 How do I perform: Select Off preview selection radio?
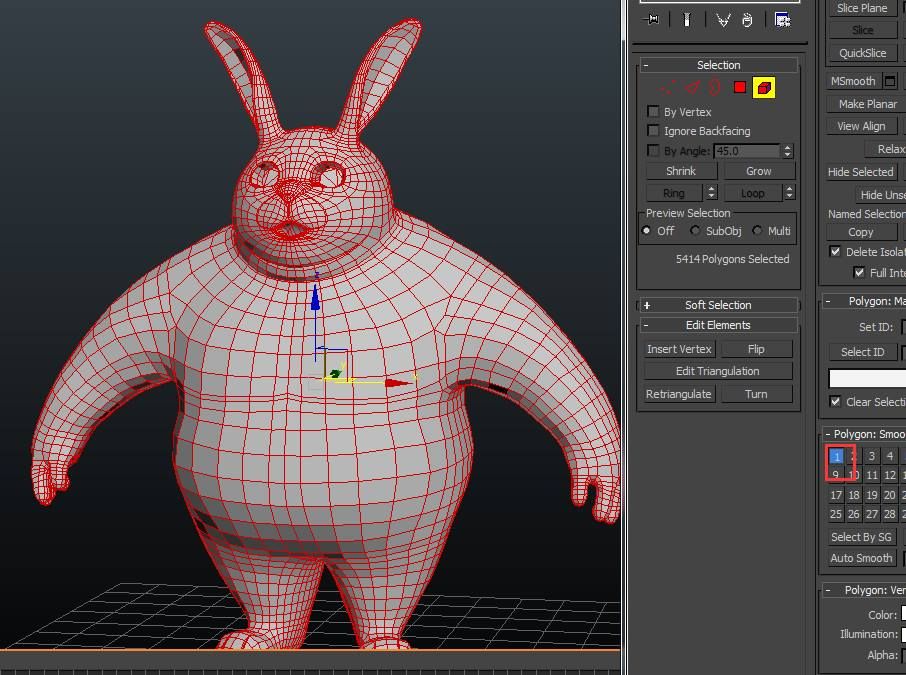647,231
